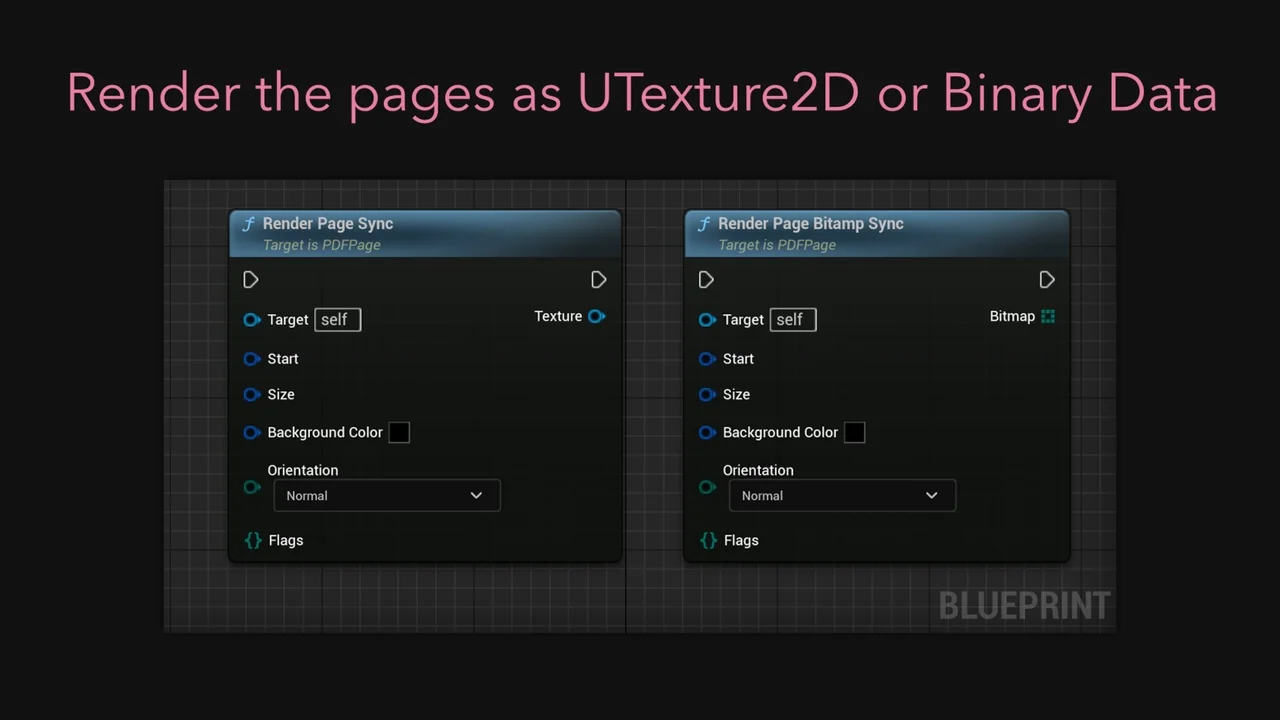Click Texture output pin on Render Page Sync
The width and height of the screenshot is (1280, 720).
coord(596,316)
